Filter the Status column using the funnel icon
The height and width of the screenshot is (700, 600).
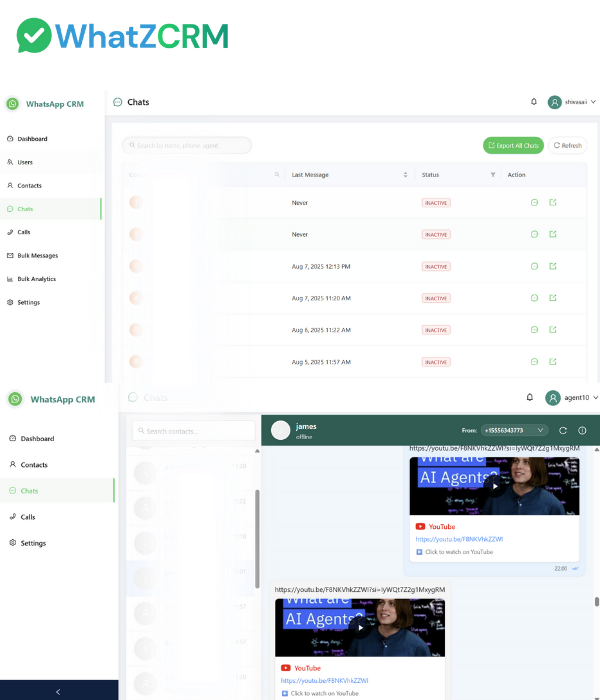(x=492, y=175)
